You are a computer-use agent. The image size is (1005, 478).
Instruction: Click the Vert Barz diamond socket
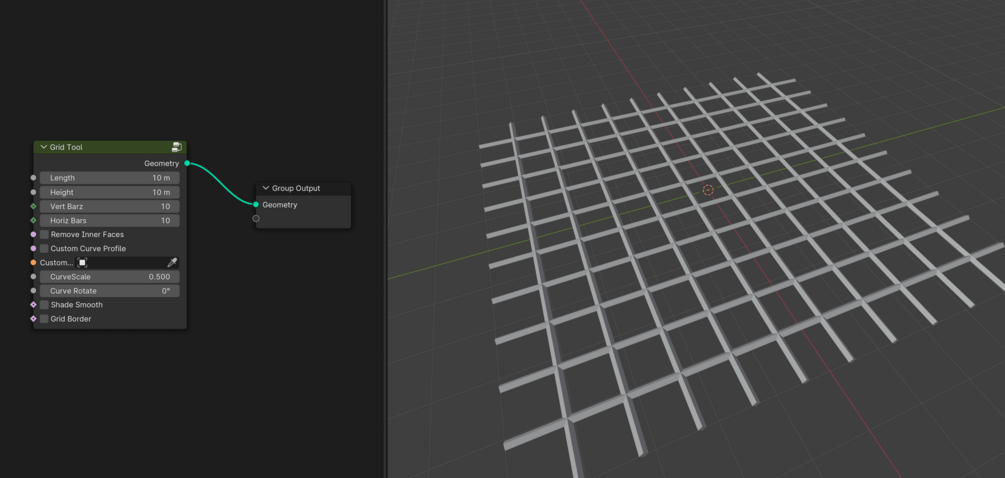(x=33, y=206)
